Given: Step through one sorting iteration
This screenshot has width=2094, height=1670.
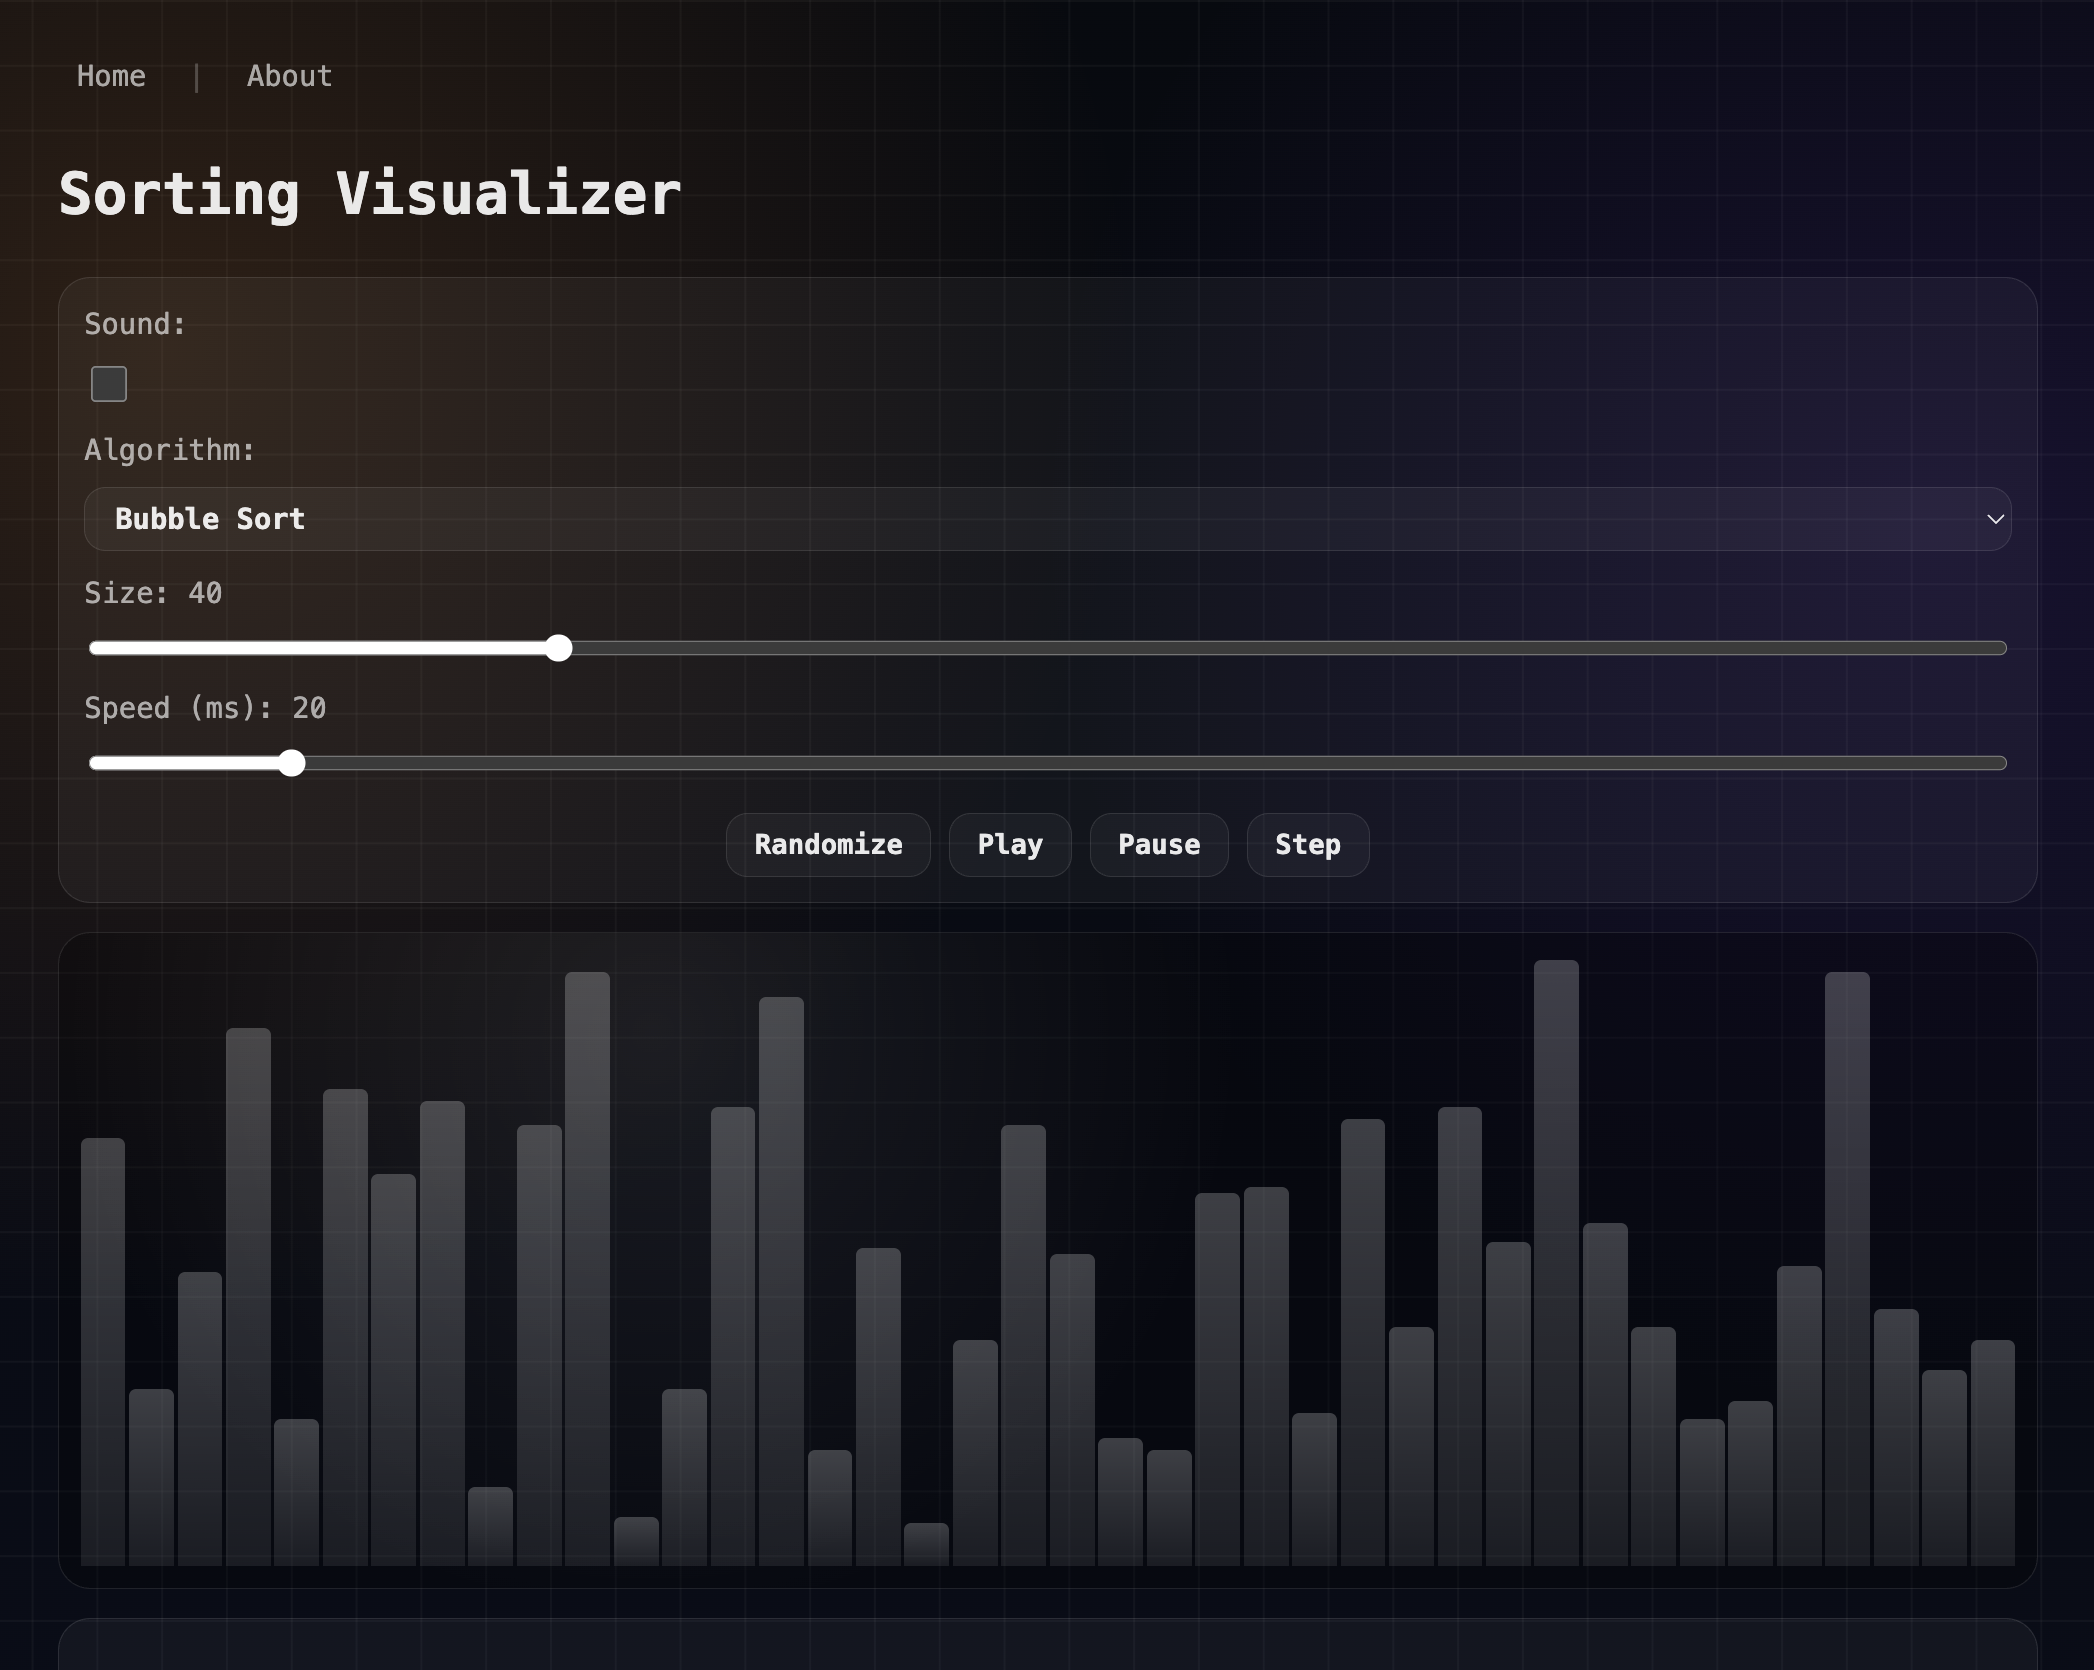Looking at the screenshot, I should click(1307, 845).
